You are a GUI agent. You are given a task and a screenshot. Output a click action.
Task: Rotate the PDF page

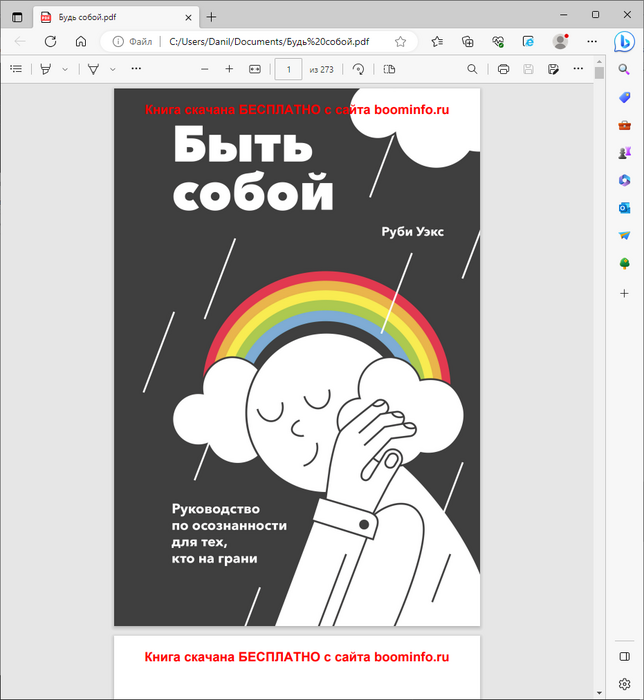click(358, 69)
